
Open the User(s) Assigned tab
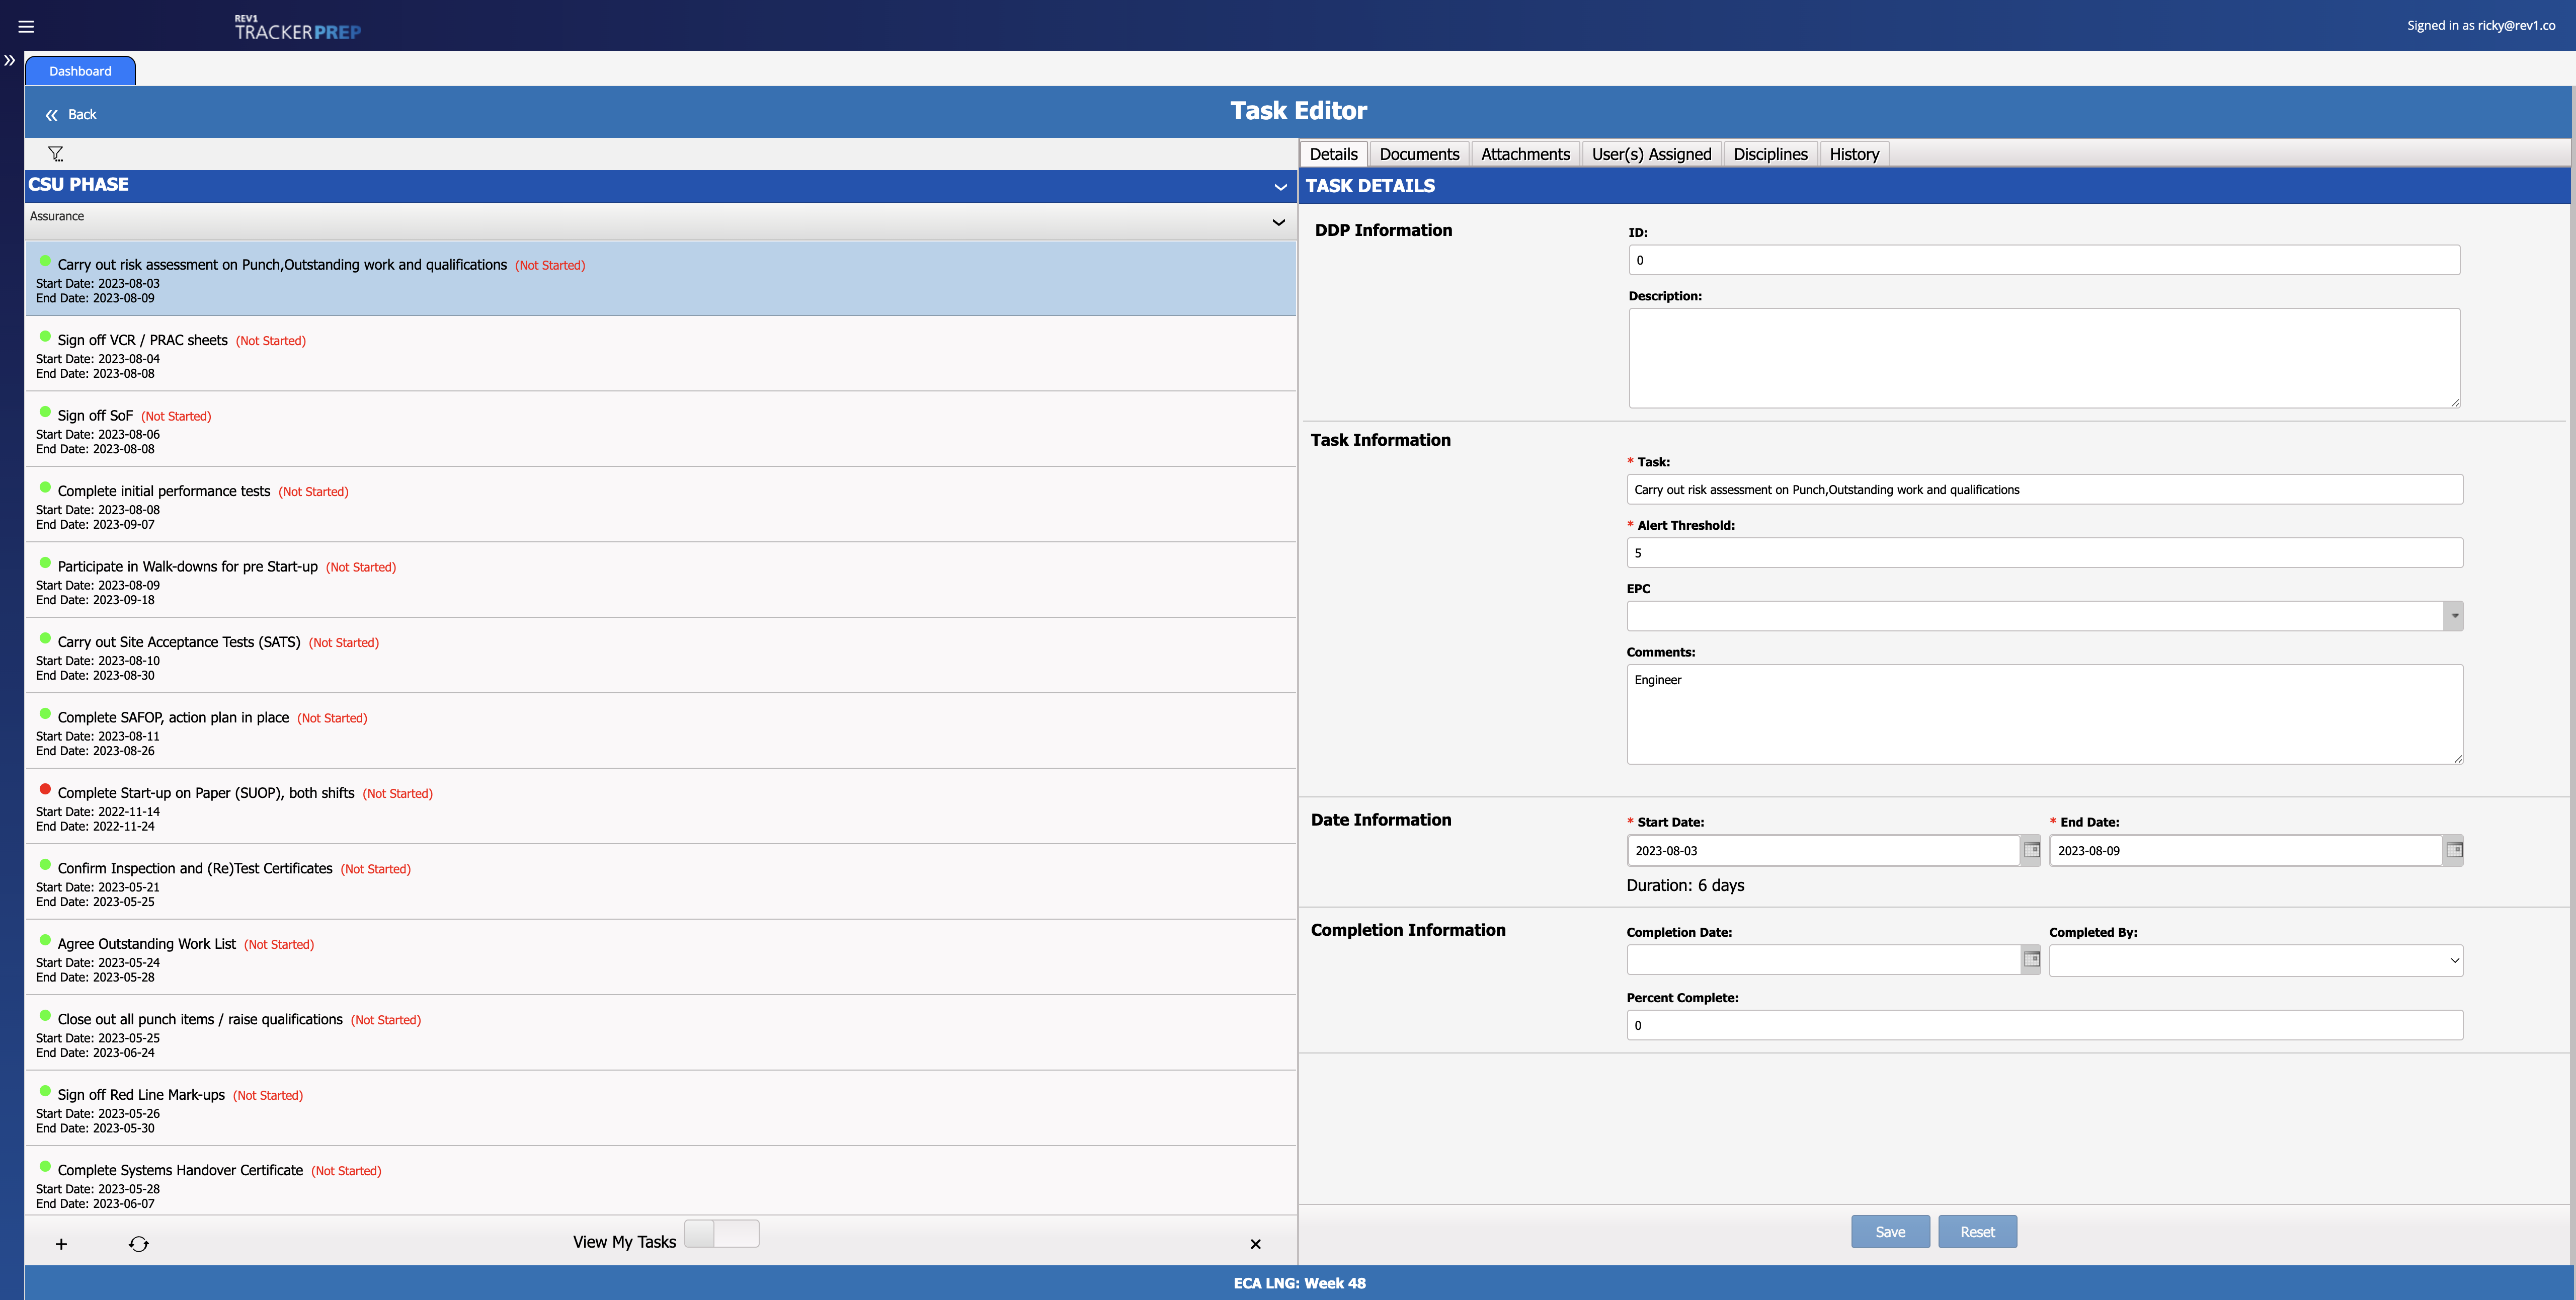(x=1651, y=154)
